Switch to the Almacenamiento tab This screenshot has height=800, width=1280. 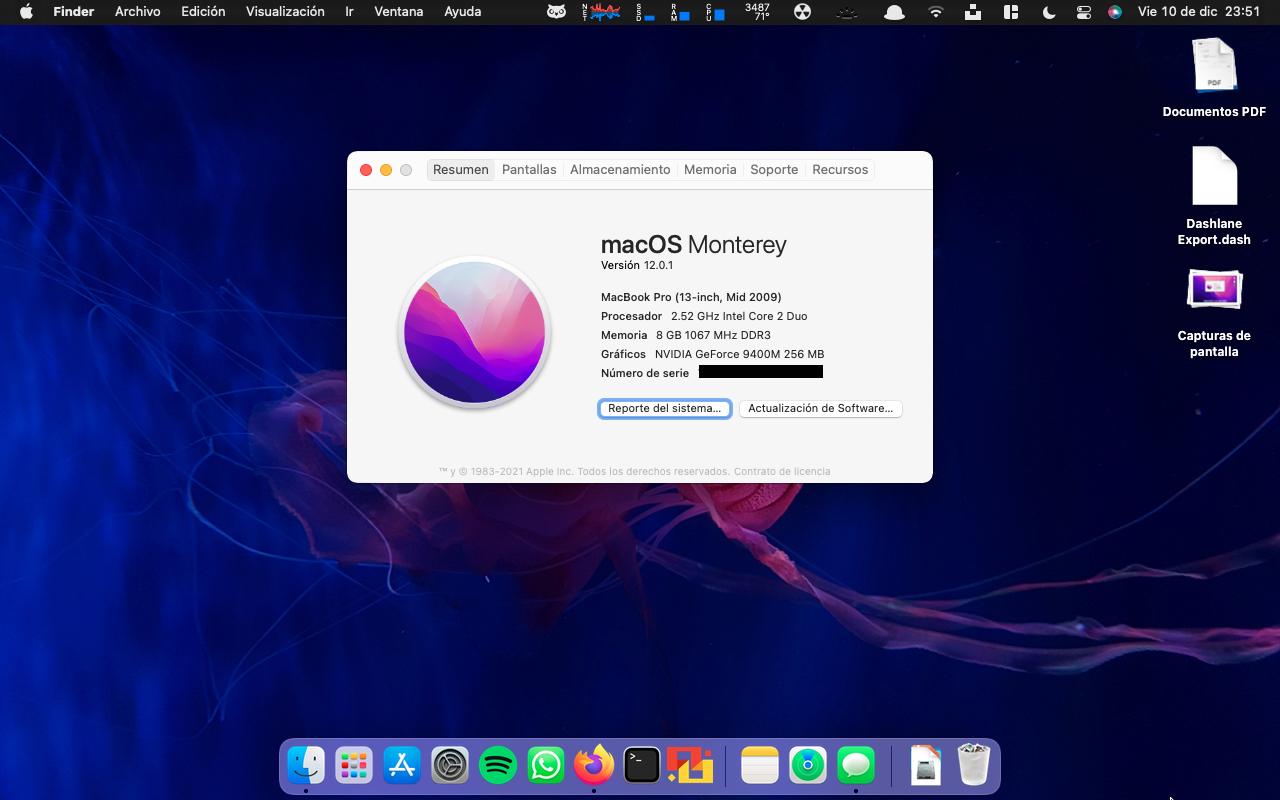click(620, 170)
